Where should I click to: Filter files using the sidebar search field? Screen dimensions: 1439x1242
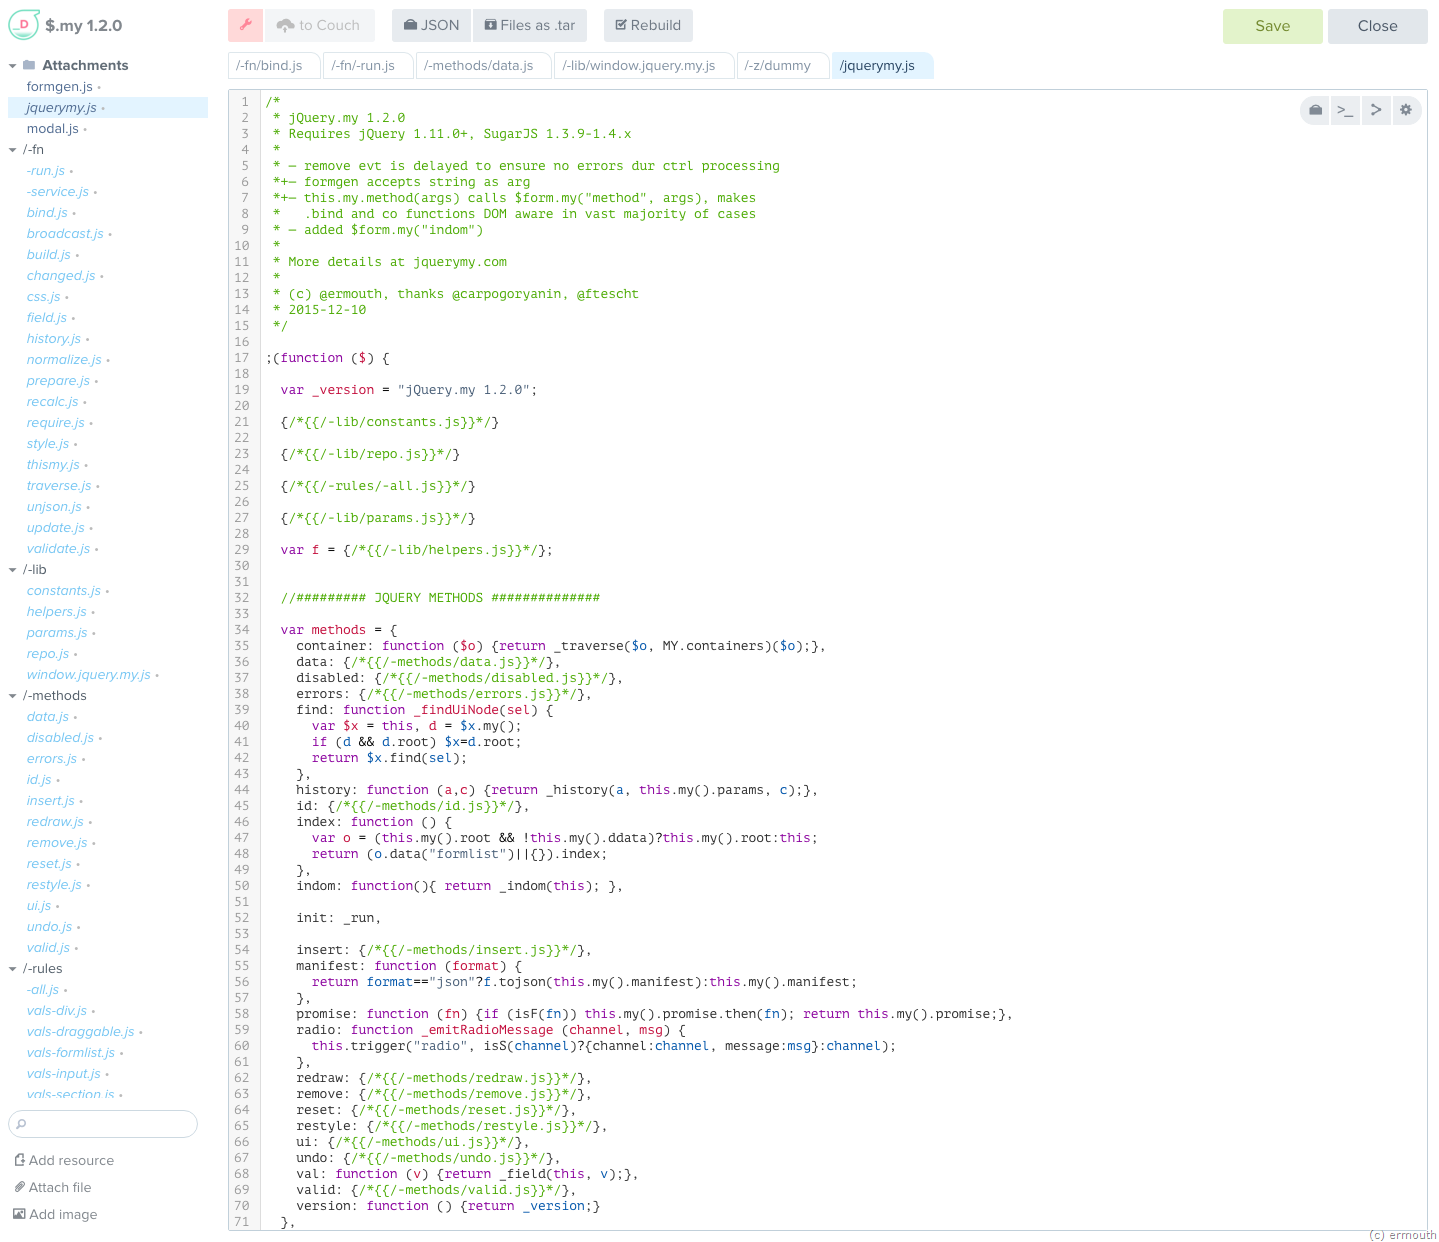(x=103, y=1124)
